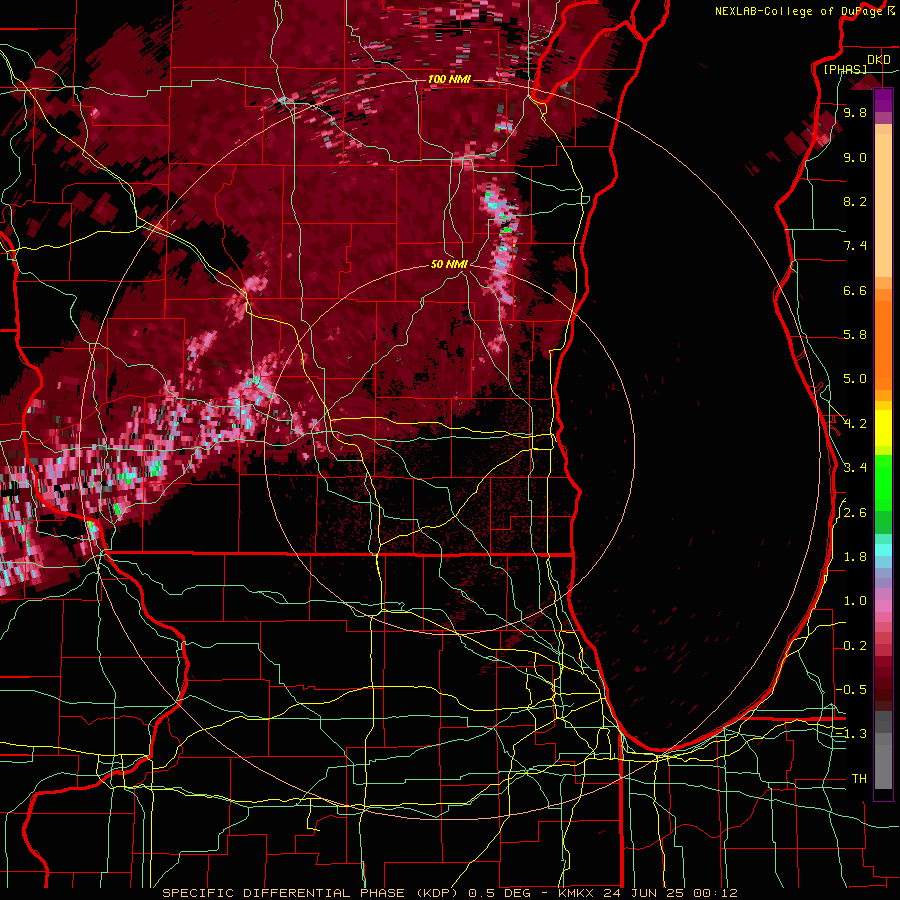
Task: Click the 5.0 color scale value
Action: click(855, 379)
